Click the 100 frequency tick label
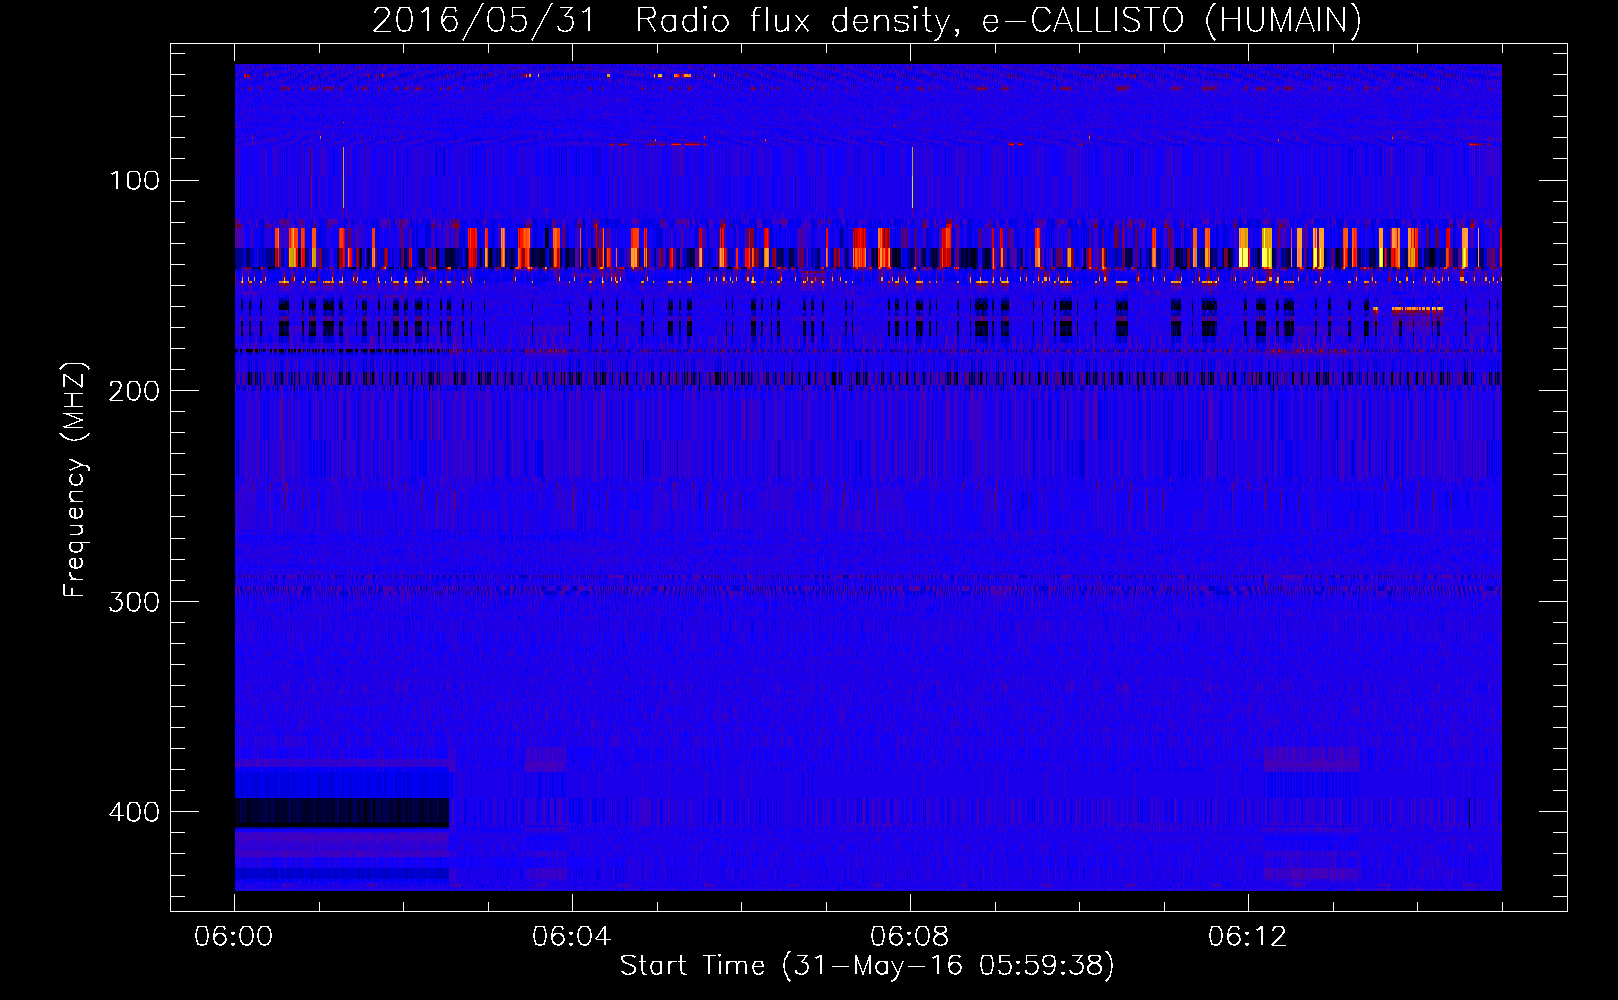 tap(135, 180)
